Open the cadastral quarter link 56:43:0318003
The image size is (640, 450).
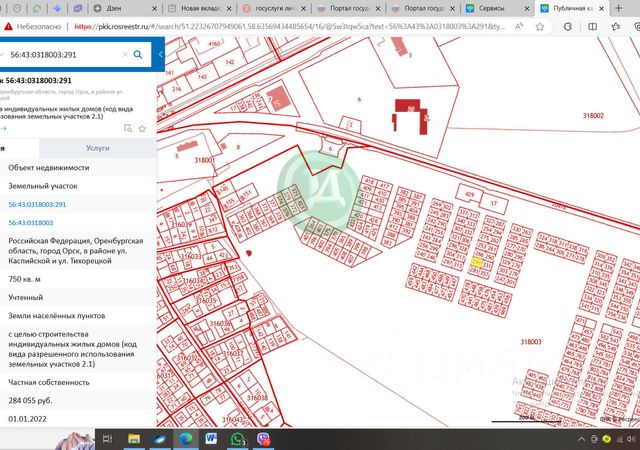pyautogui.click(x=31, y=222)
